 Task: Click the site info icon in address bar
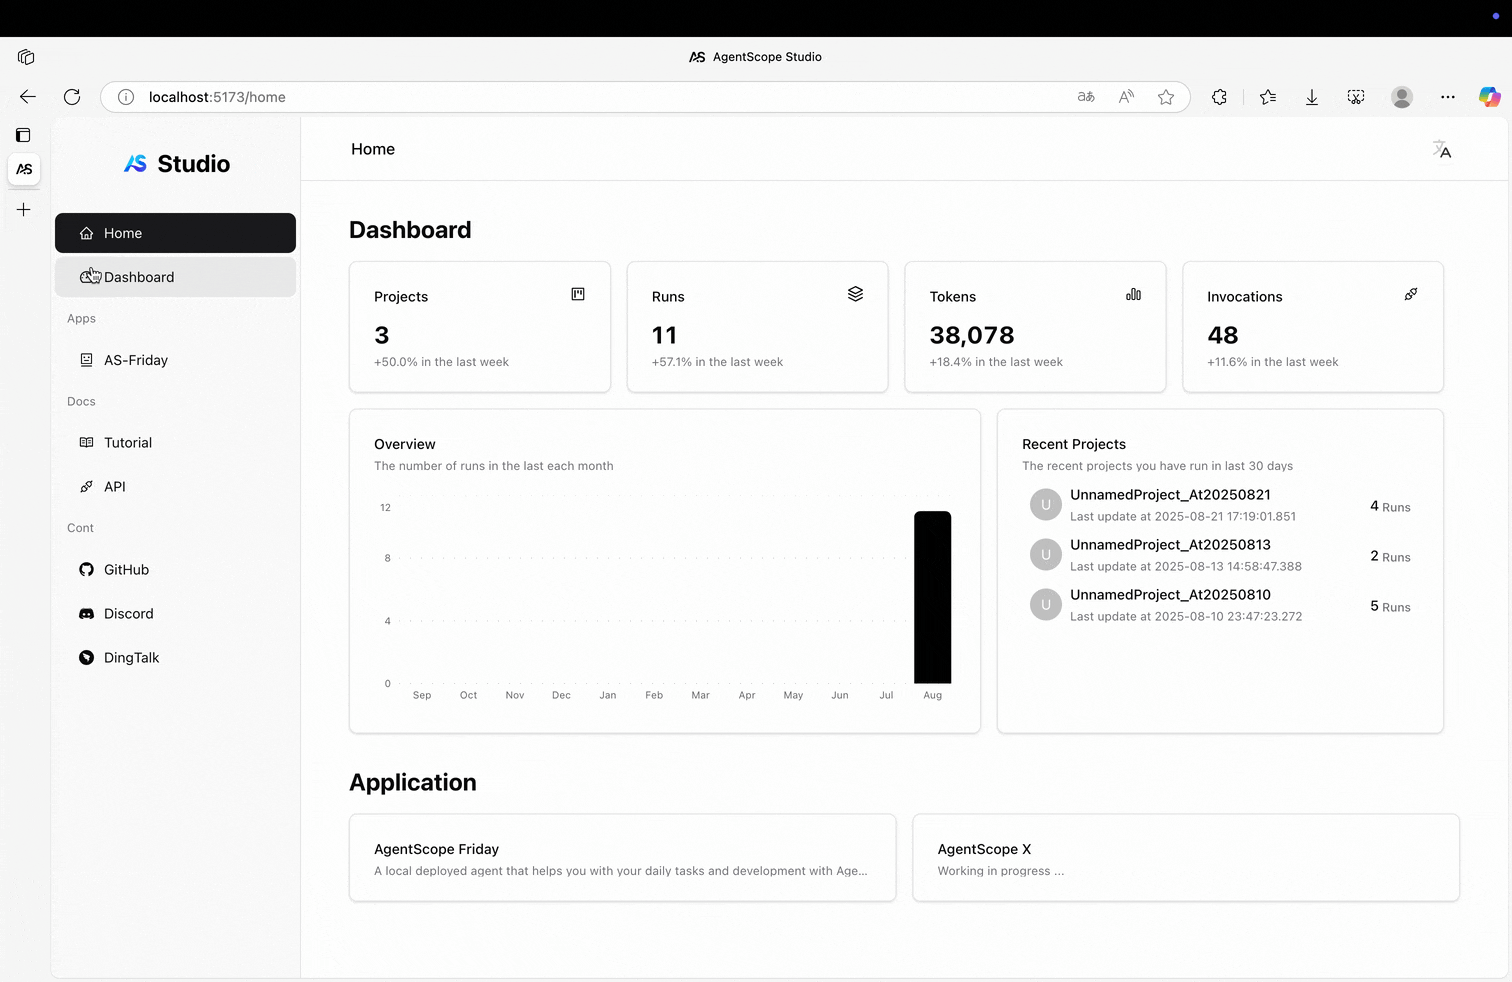(126, 97)
